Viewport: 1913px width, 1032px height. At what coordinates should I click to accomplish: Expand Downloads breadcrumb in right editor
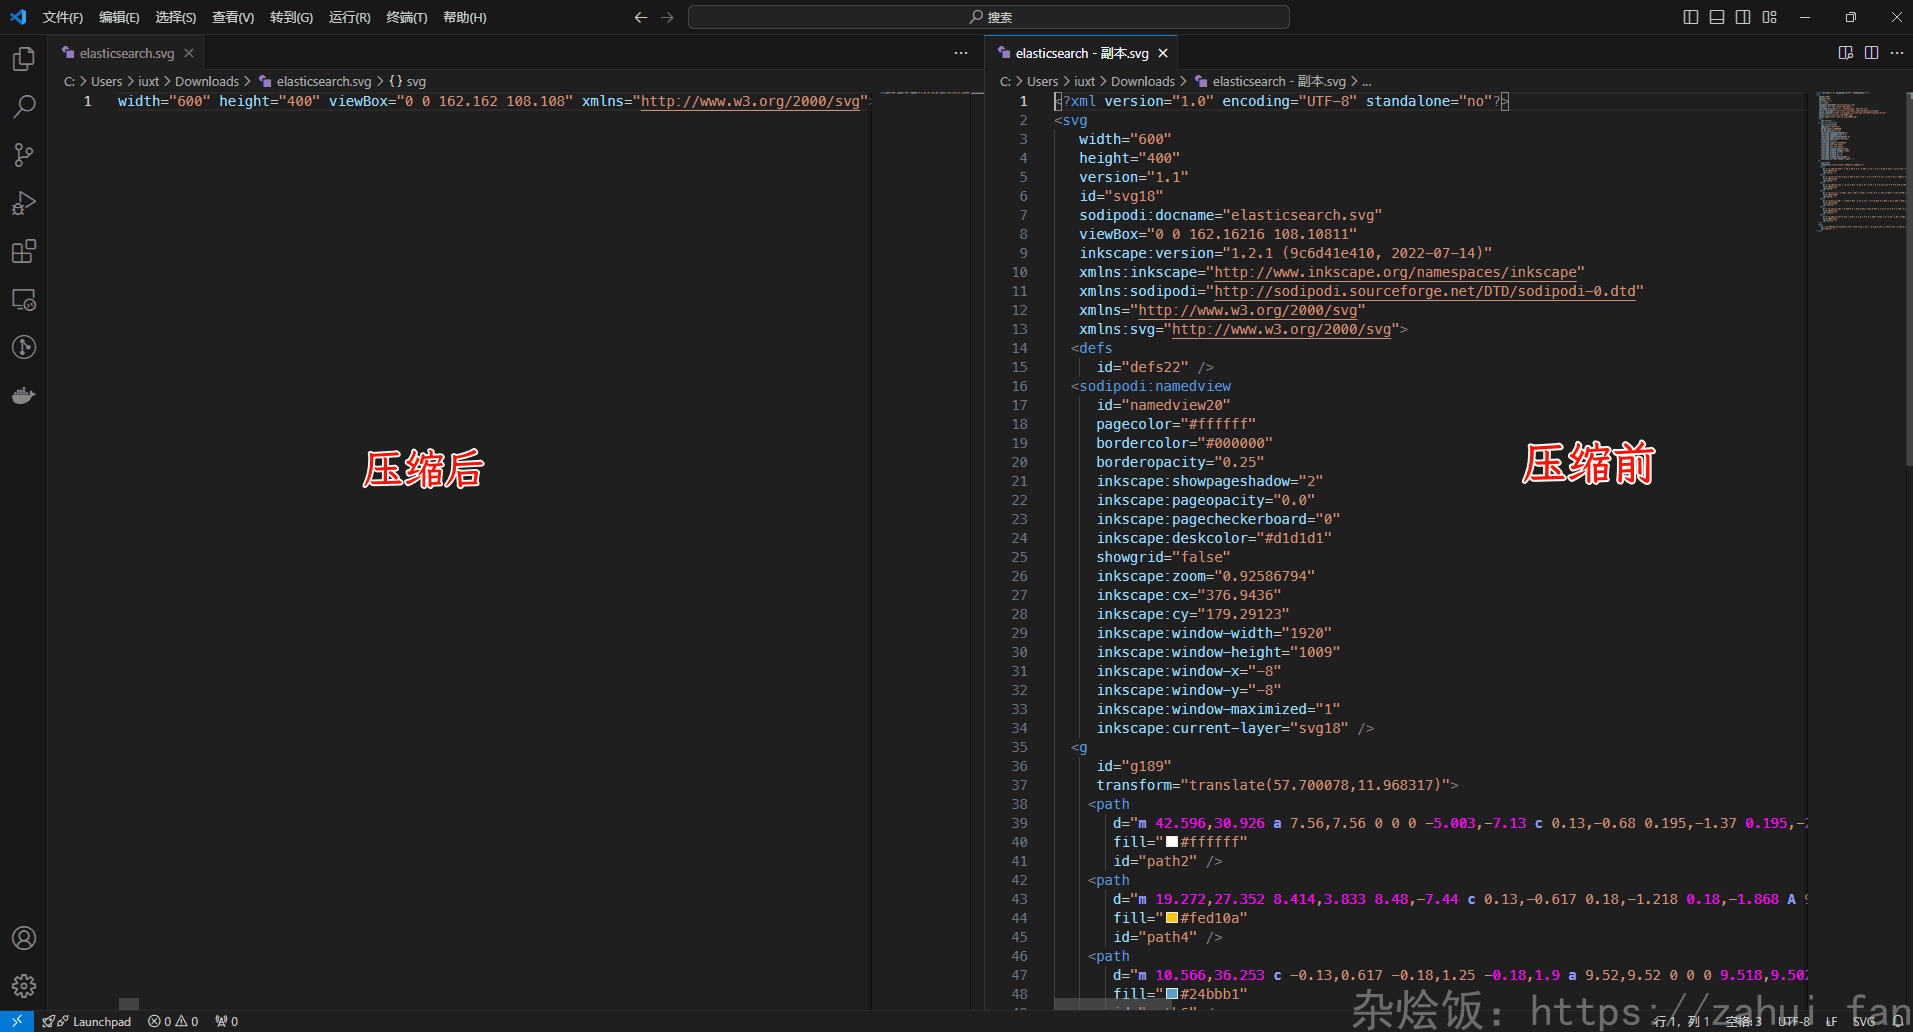coord(1142,81)
